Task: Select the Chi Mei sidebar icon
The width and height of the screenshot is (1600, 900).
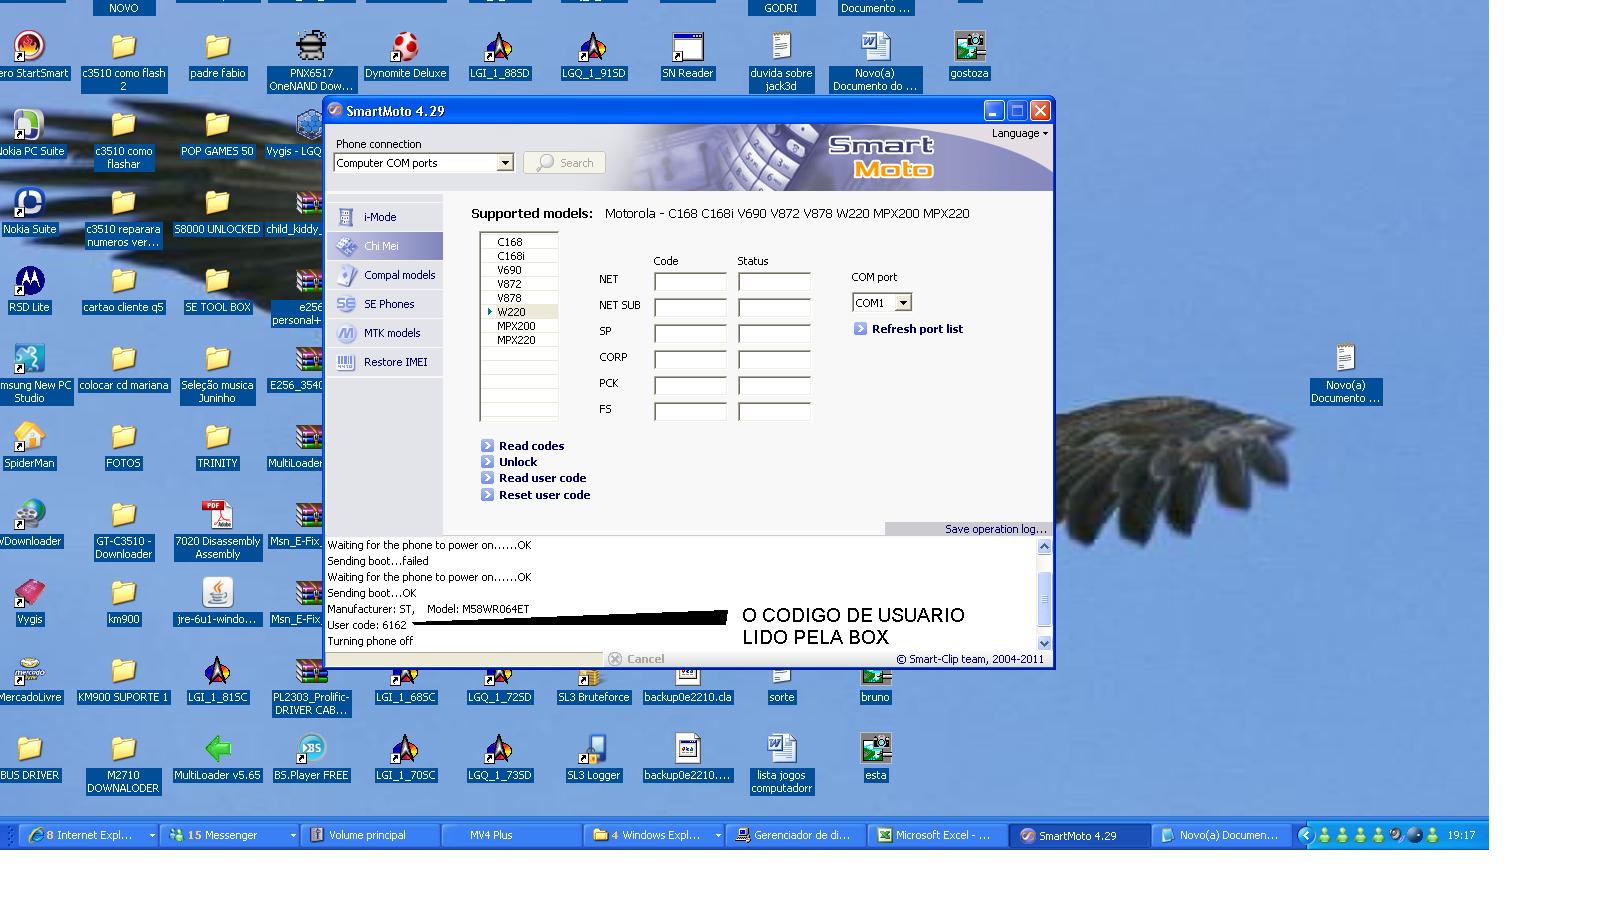Action: pyautogui.click(x=346, y=246)
